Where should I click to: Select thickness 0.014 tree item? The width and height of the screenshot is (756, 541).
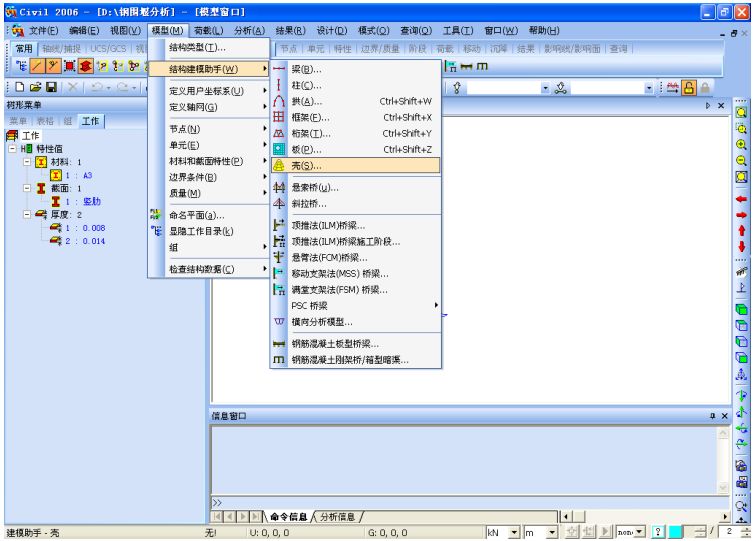click(94, 241)
